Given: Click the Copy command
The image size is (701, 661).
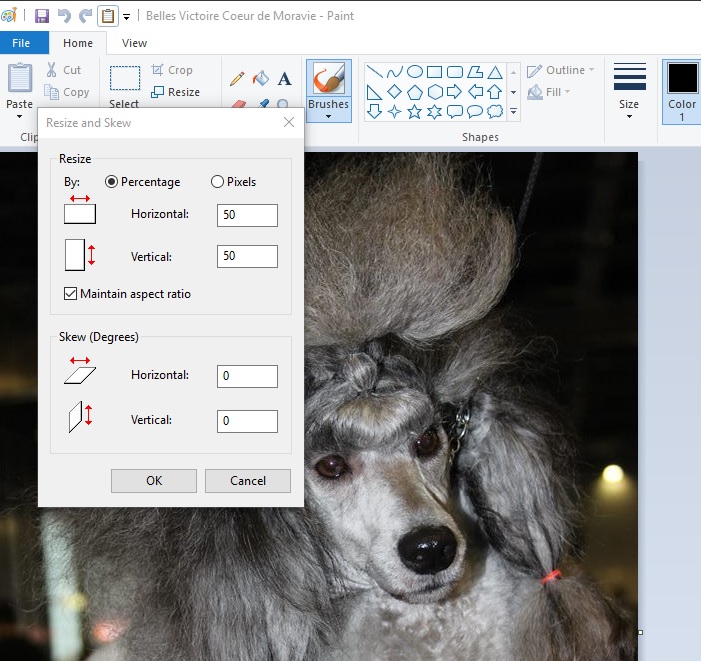Looking at the screenshot, I should [x=67, y=92].
